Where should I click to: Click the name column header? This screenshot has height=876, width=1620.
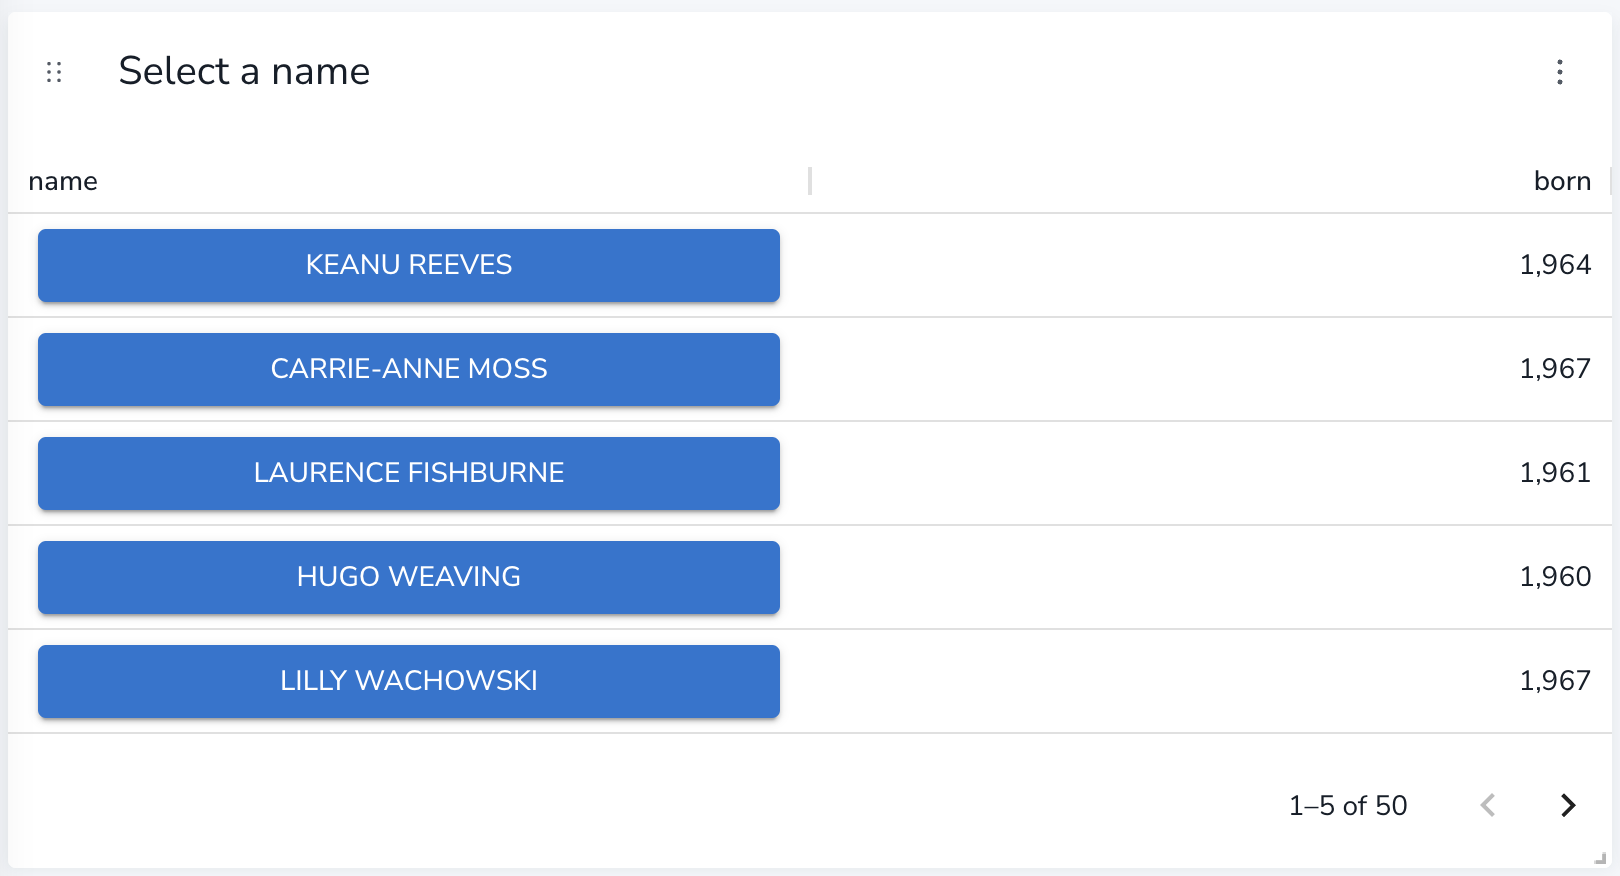(63, 181)
